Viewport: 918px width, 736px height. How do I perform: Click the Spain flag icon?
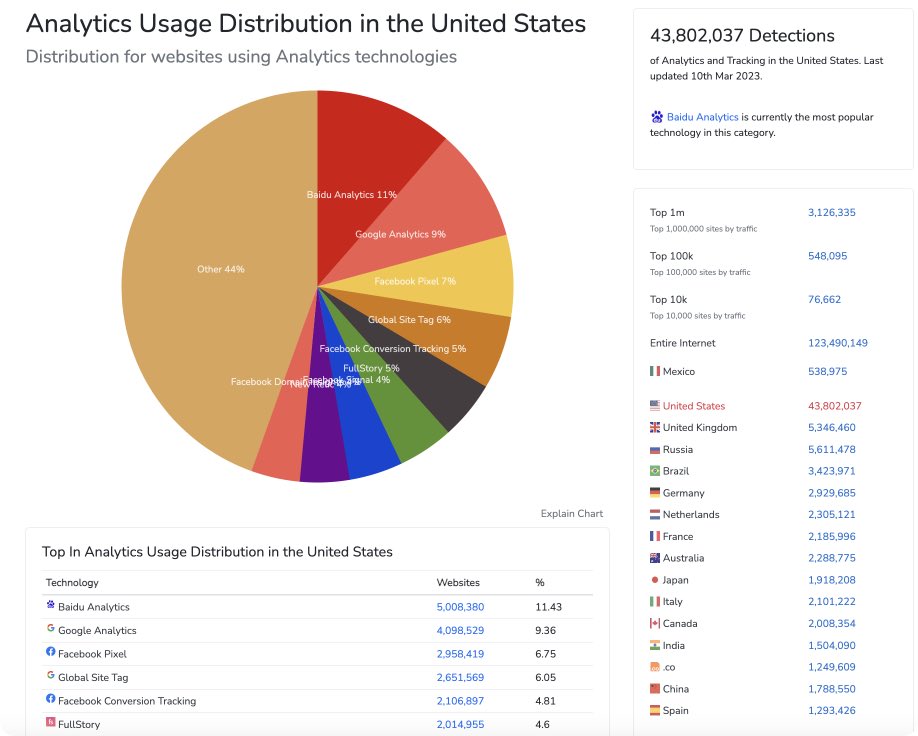[x=655, y=710]
